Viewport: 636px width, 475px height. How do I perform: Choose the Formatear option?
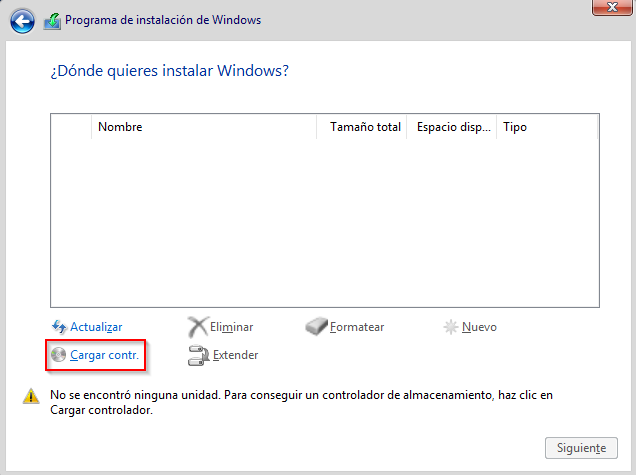(357, 327)
